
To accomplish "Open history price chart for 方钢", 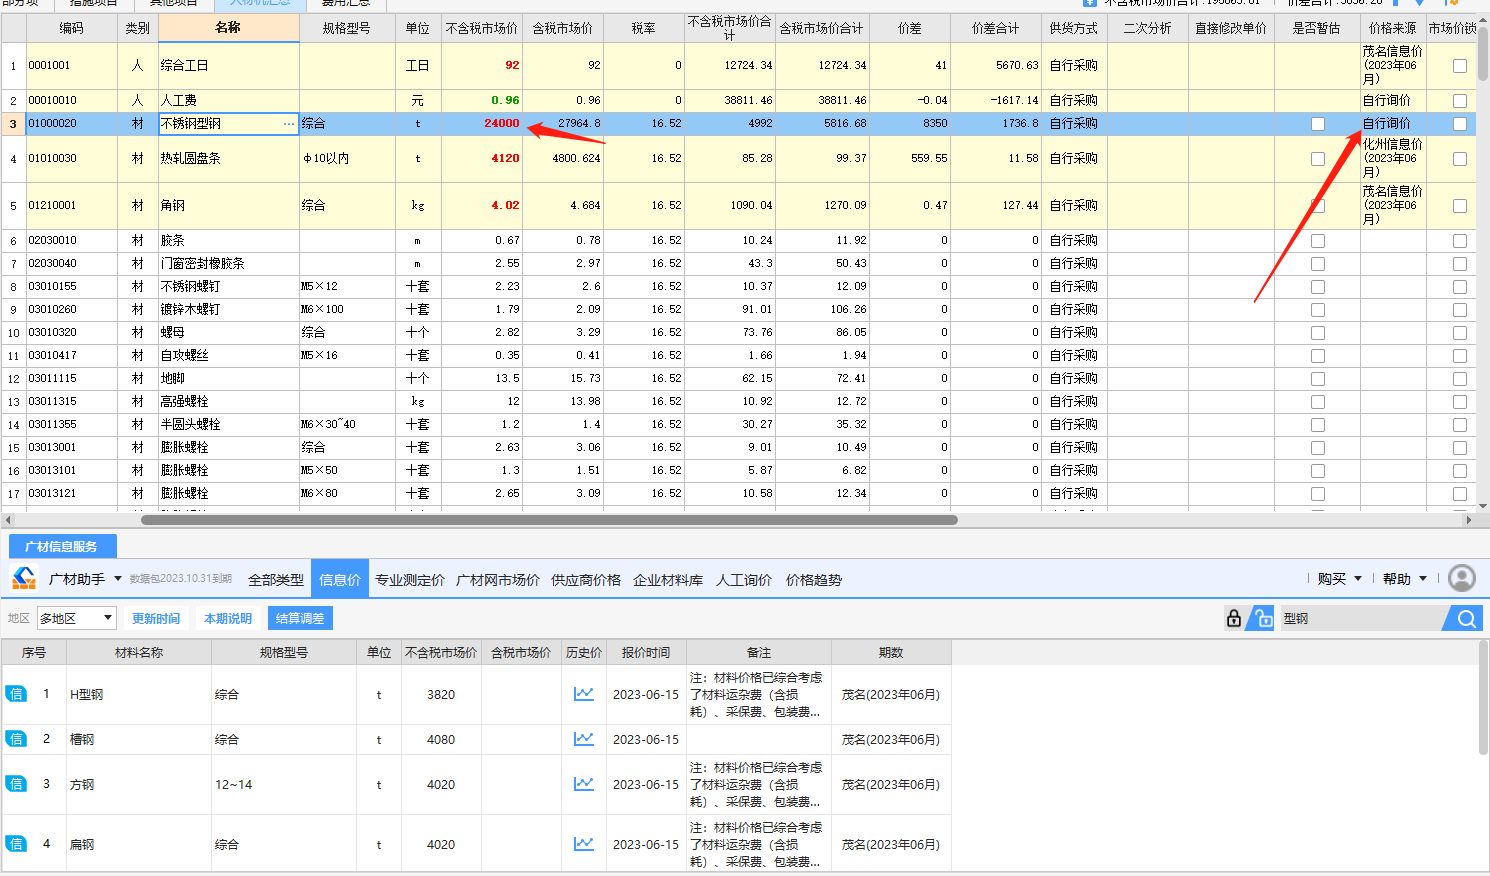I will point(584,784).
